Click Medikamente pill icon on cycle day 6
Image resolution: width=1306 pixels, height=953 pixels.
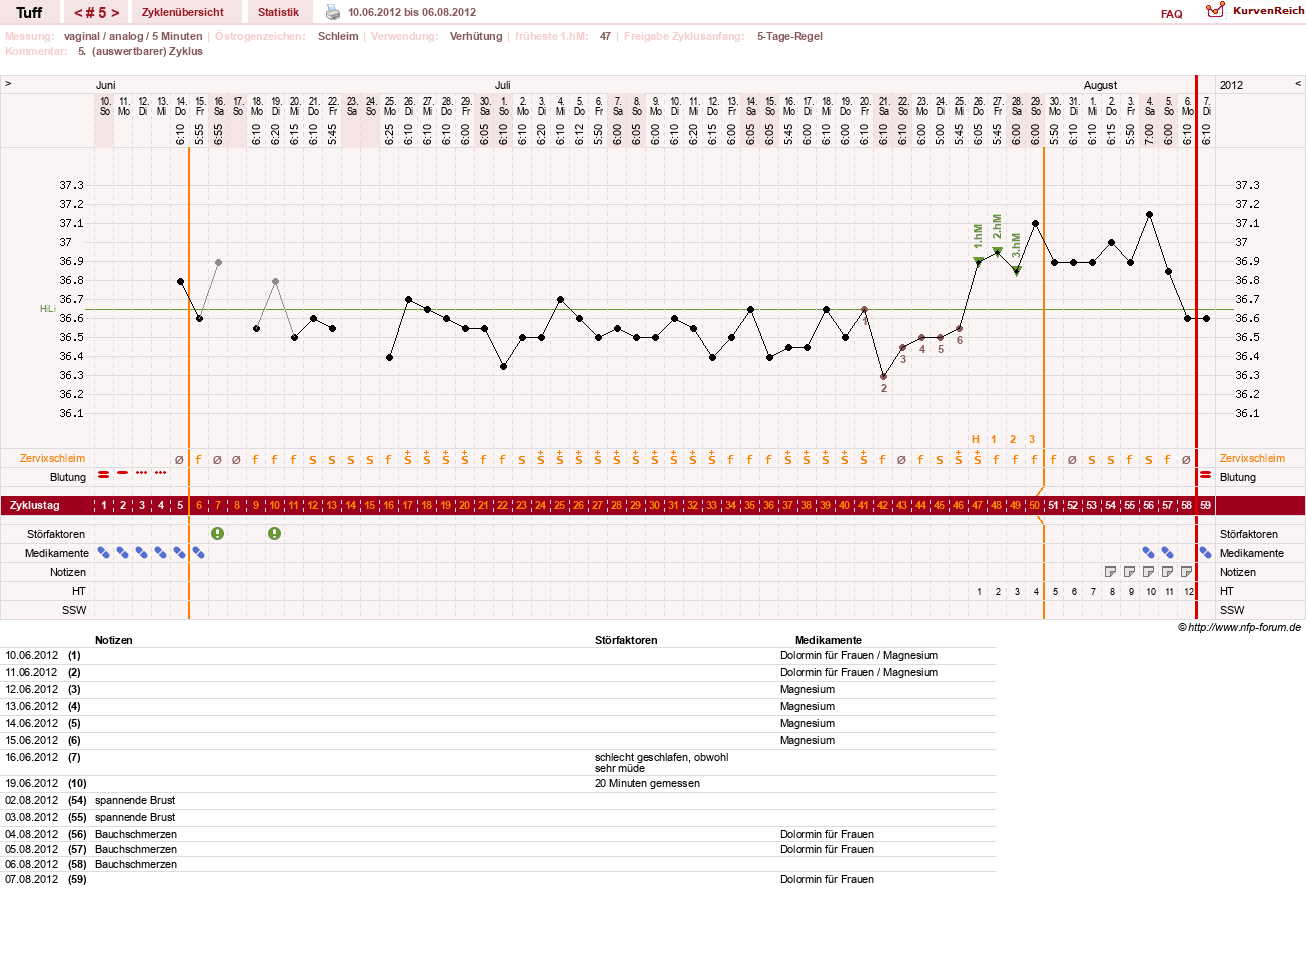tap(198, 553)
